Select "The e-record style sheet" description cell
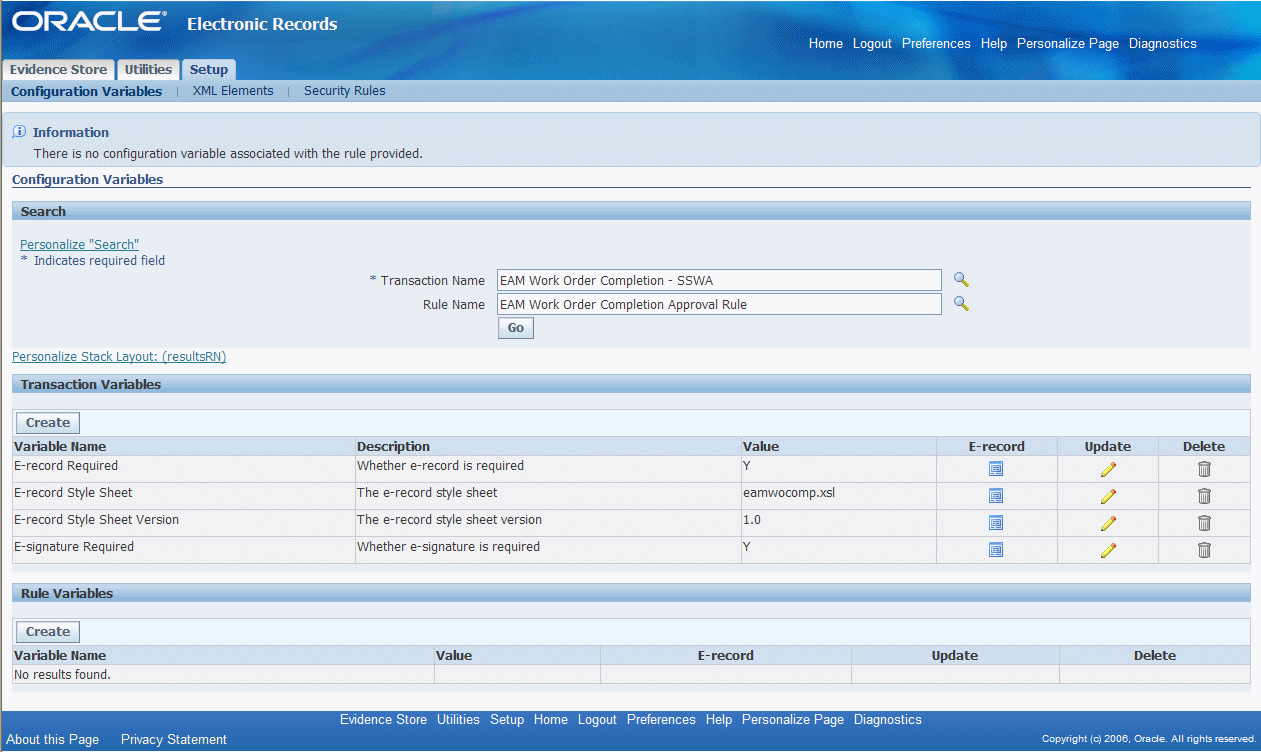Screen dimensions: 1261x752 click(x=427, y=493)
